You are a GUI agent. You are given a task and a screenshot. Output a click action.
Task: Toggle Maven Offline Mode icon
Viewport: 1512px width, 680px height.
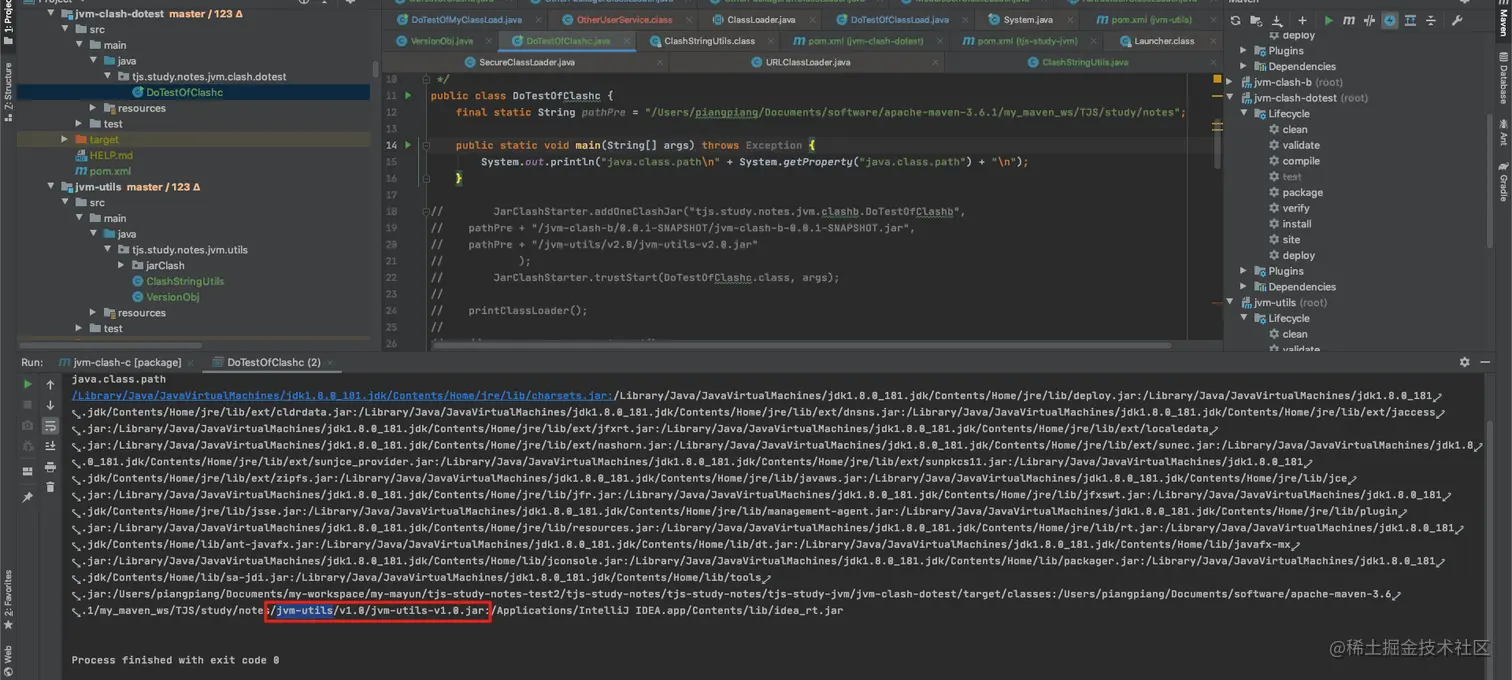[1370, 20]
